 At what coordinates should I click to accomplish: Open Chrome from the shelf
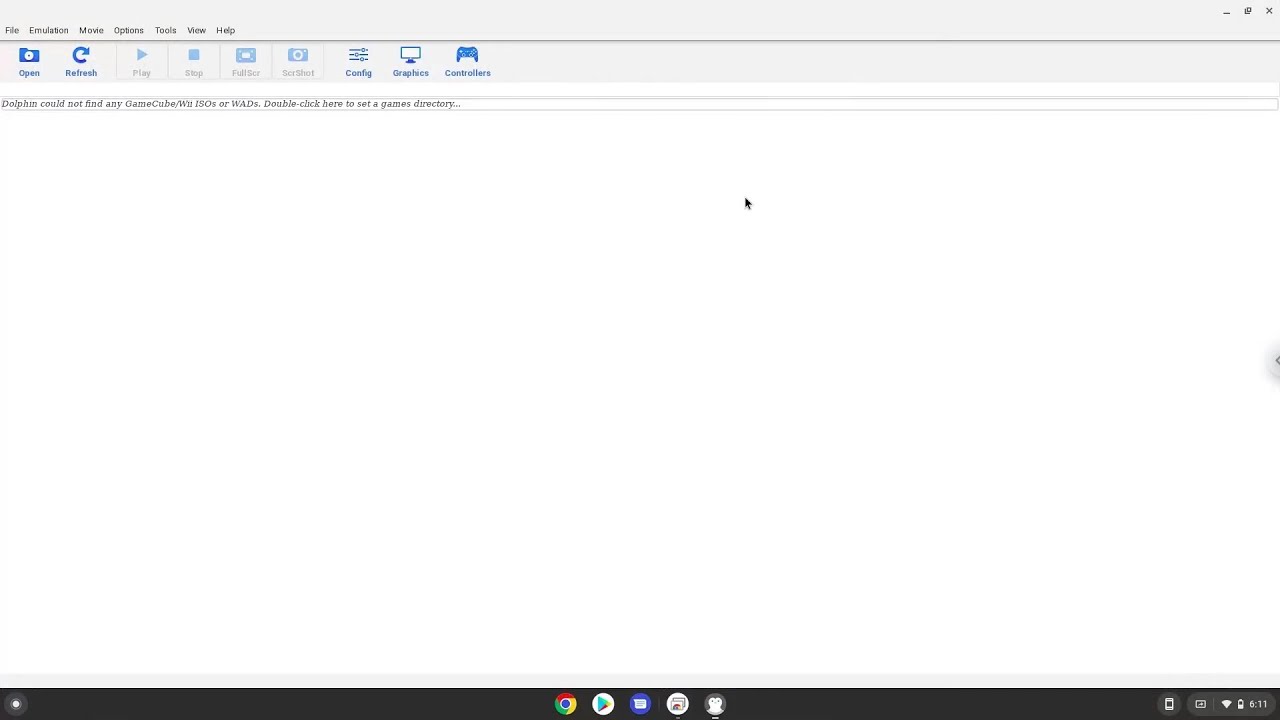click(x=566, y=704)
